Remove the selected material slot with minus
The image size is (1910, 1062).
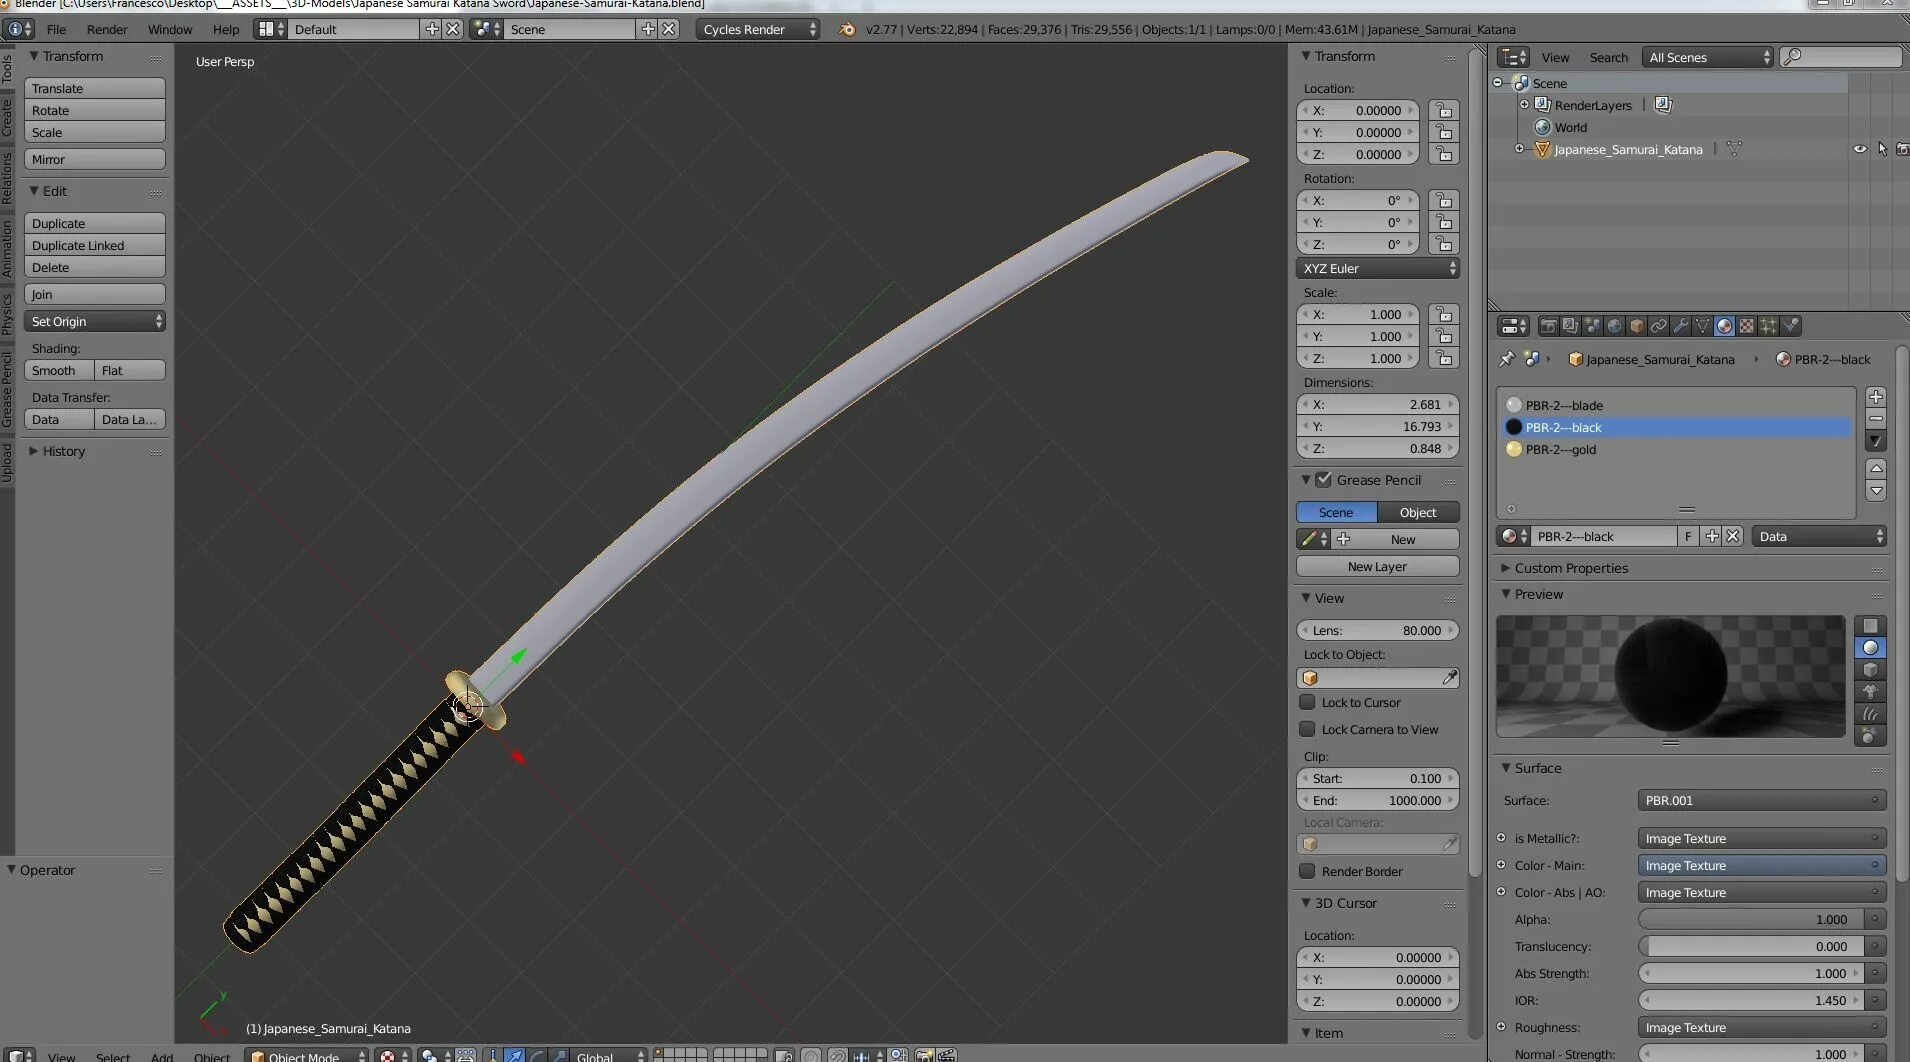(1876, 419)
